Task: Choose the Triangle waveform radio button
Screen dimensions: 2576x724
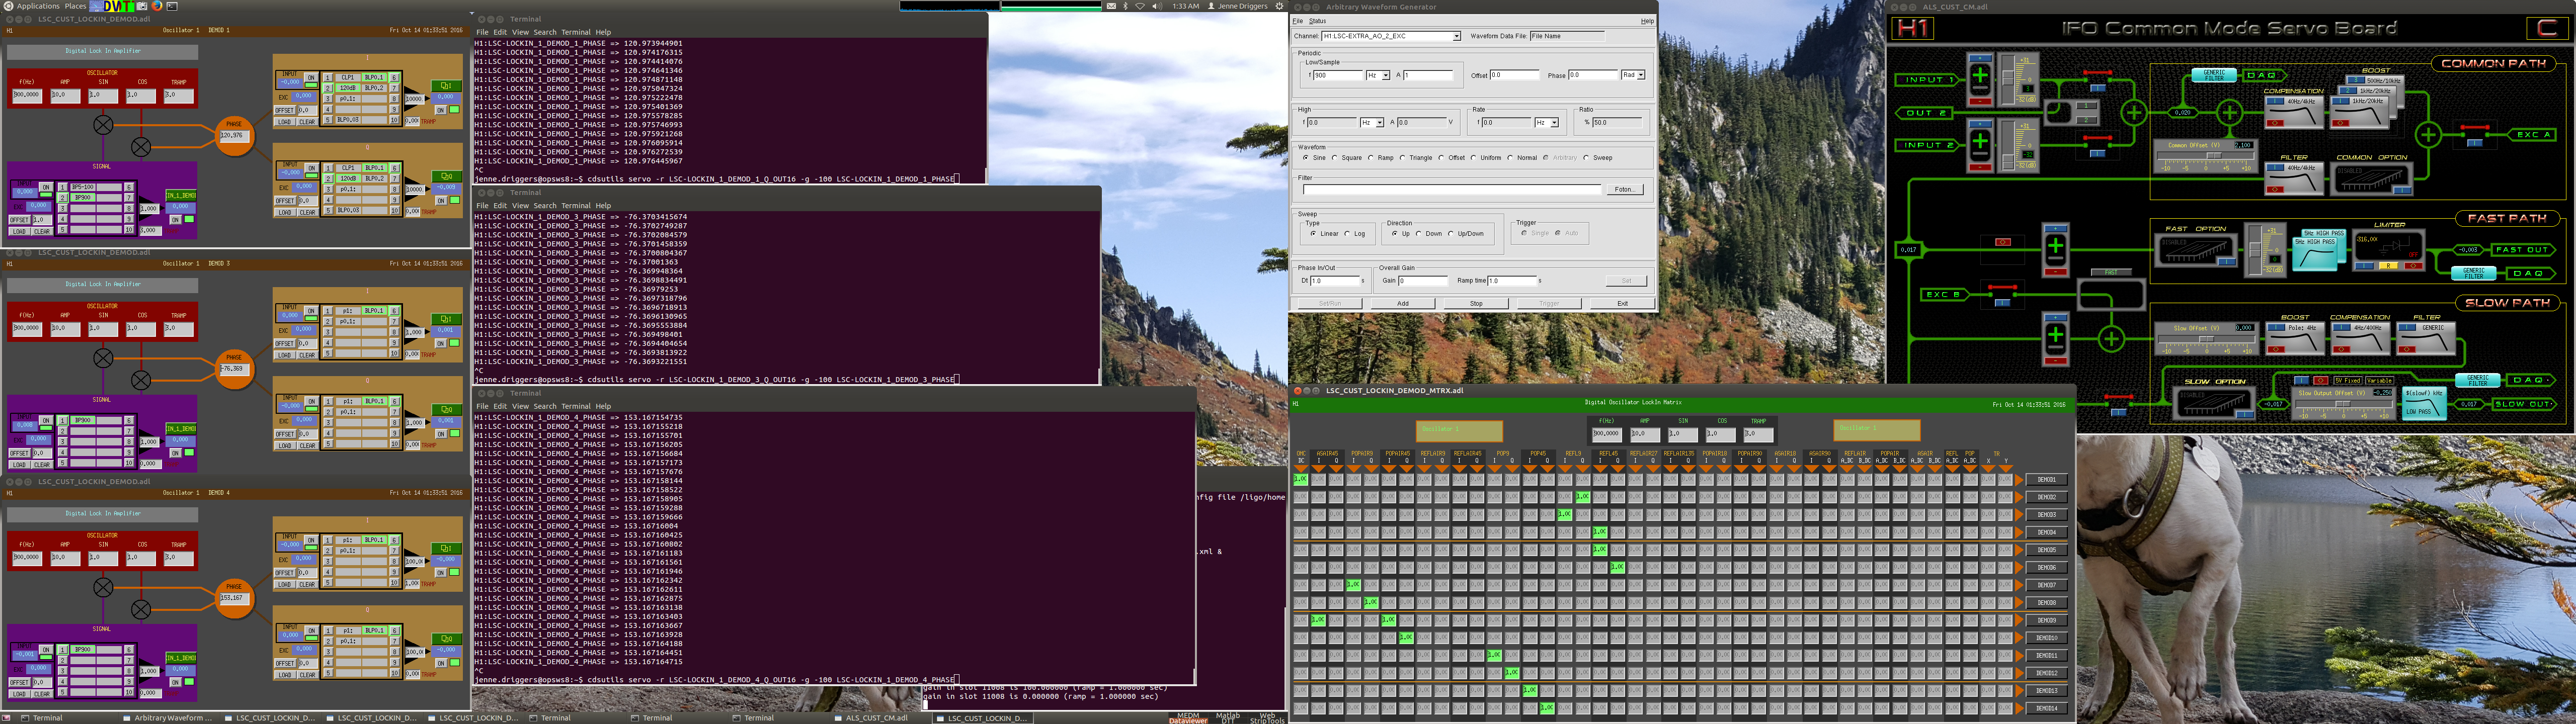Action: pyautogui.click(x=1402, y=158)
